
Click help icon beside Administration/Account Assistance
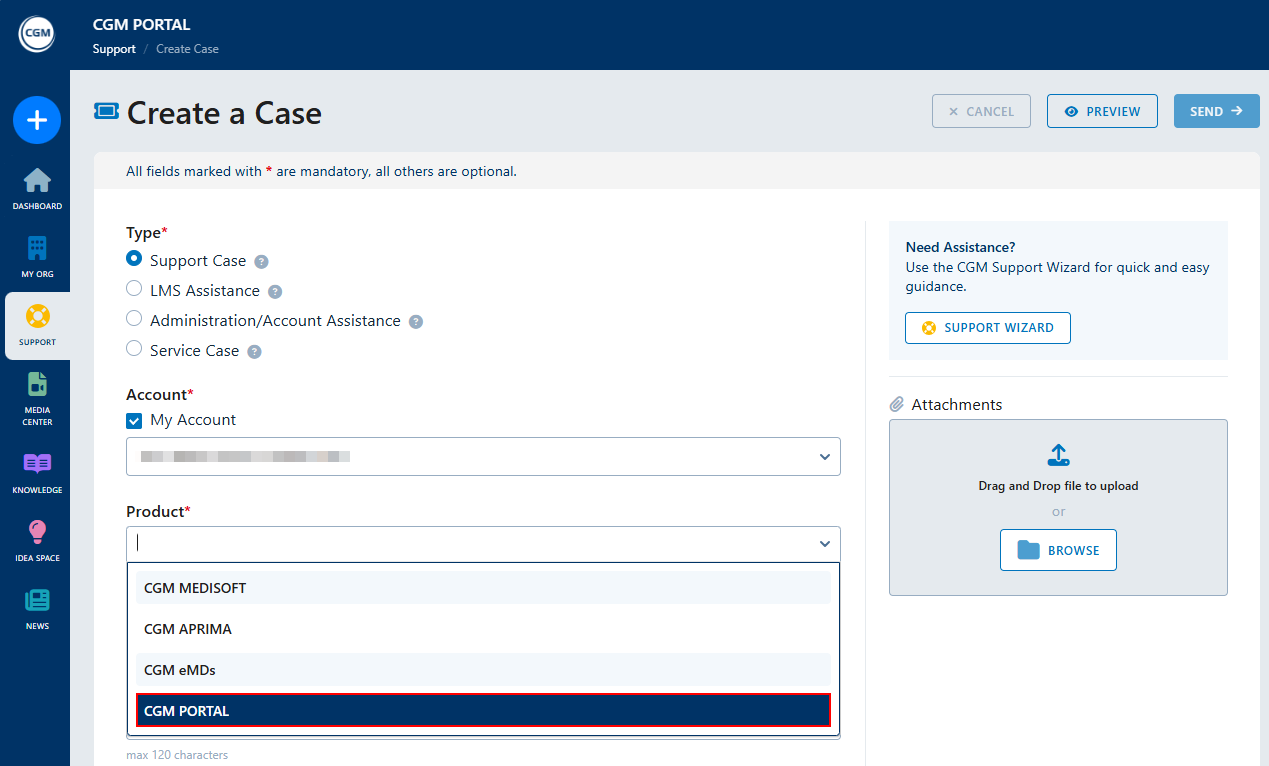click(x=416, y=322)
